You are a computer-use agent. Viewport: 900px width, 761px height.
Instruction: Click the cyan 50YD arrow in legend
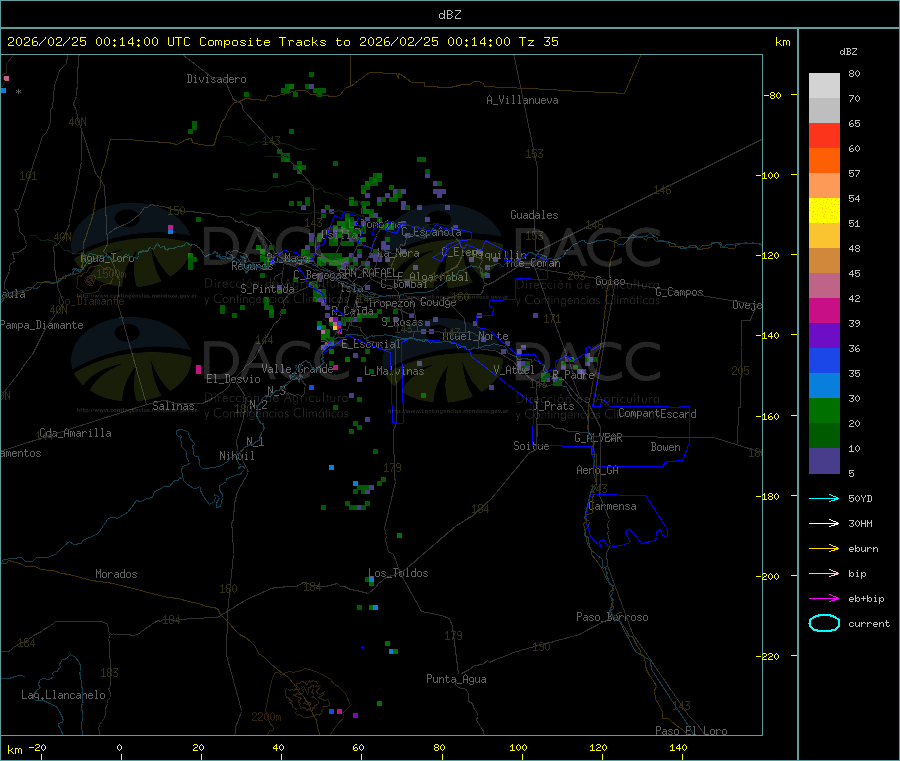824,498
